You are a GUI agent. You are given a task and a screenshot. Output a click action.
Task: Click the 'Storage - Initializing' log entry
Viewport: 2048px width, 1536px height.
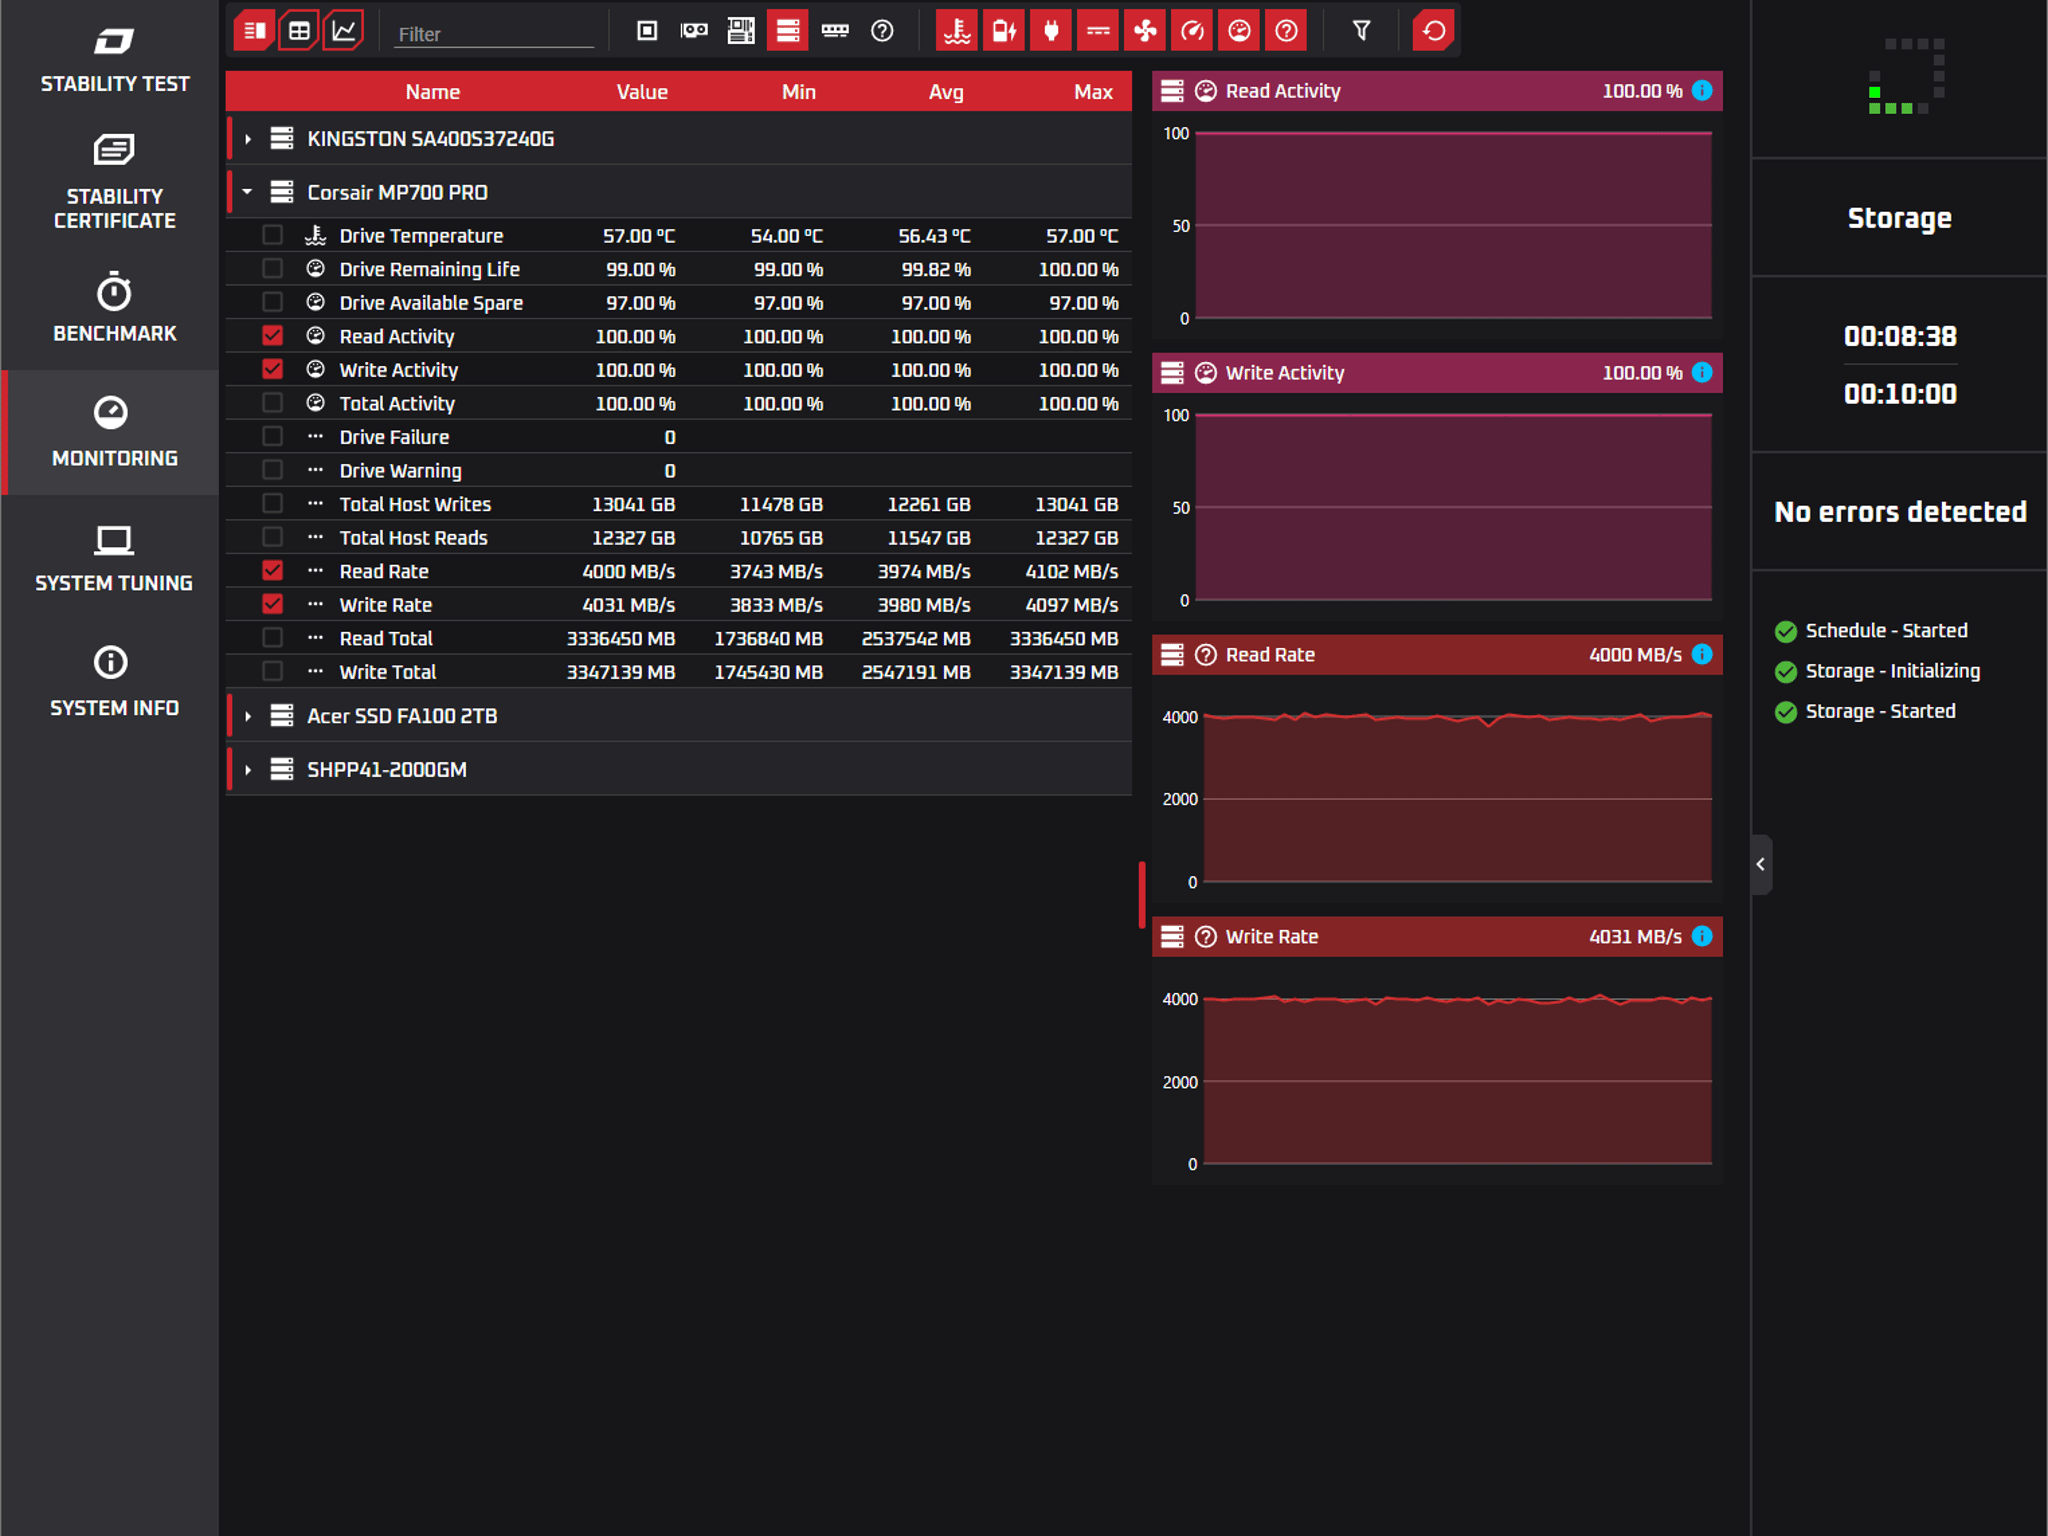(1878, 671)
